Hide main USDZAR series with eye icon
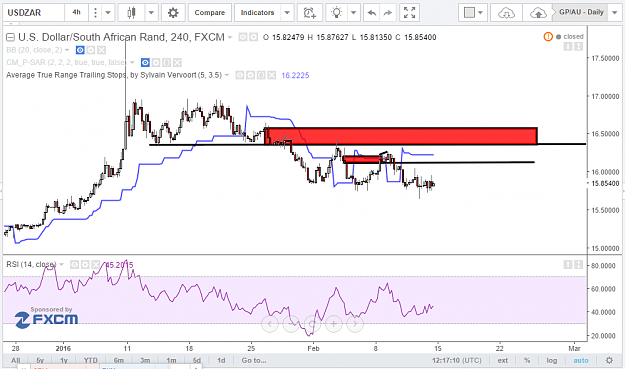 coord(243,37)
